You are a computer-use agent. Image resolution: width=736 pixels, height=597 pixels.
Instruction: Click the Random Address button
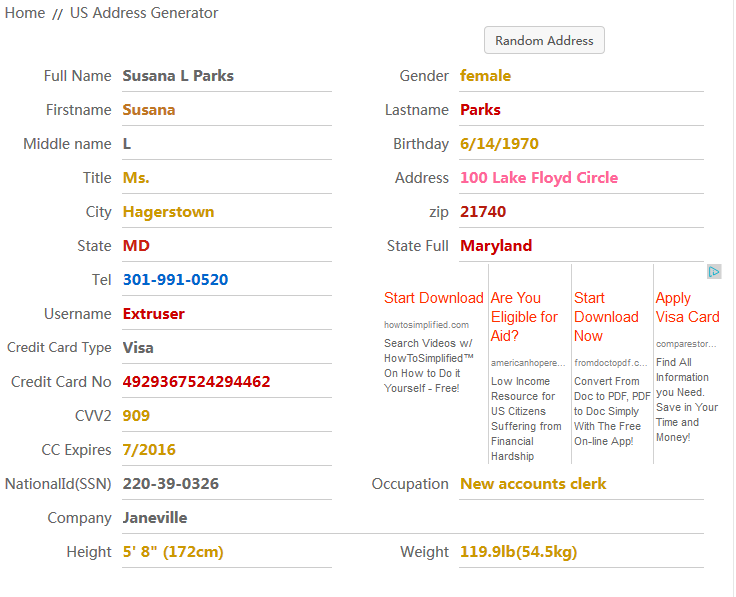[544, 40]
